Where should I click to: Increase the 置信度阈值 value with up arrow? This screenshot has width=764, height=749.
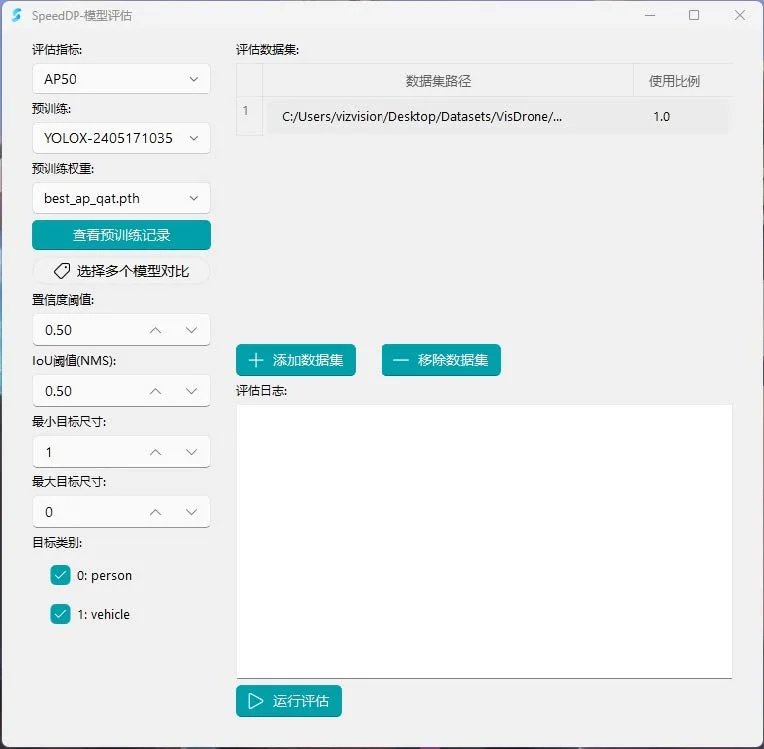click(x=155, y=330)
